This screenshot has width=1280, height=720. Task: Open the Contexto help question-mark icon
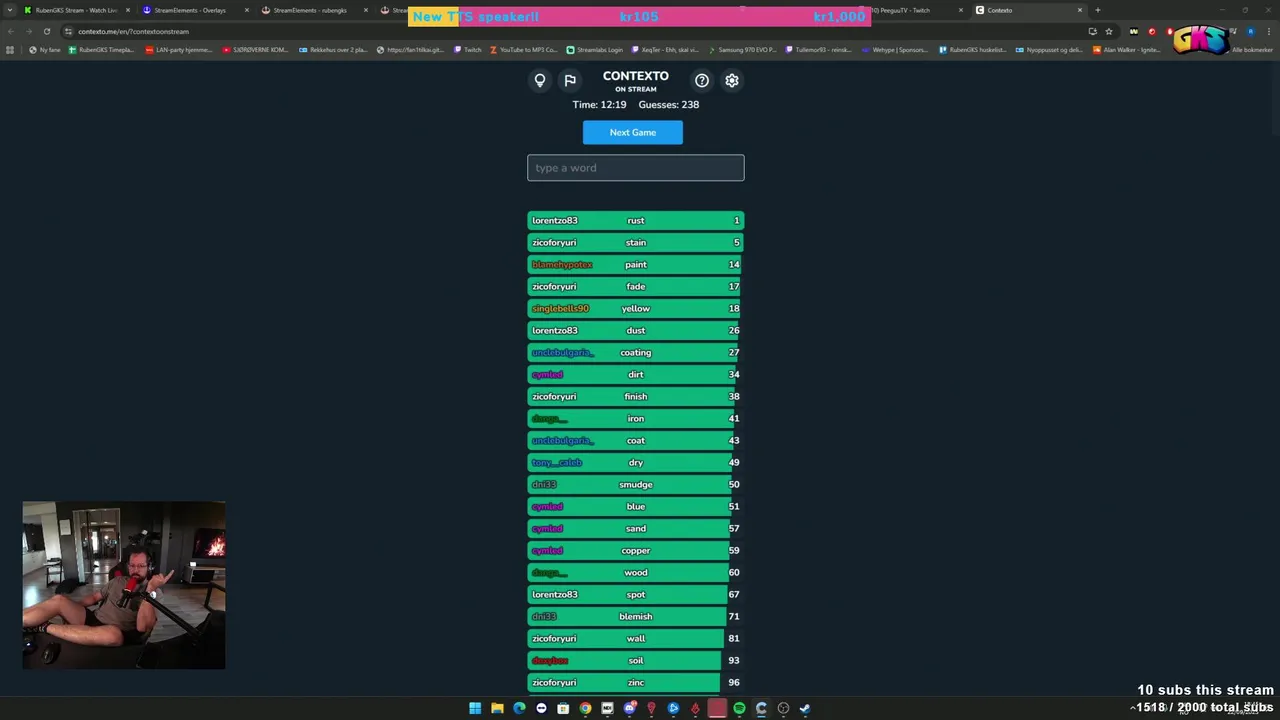click(x=702, y=80)
